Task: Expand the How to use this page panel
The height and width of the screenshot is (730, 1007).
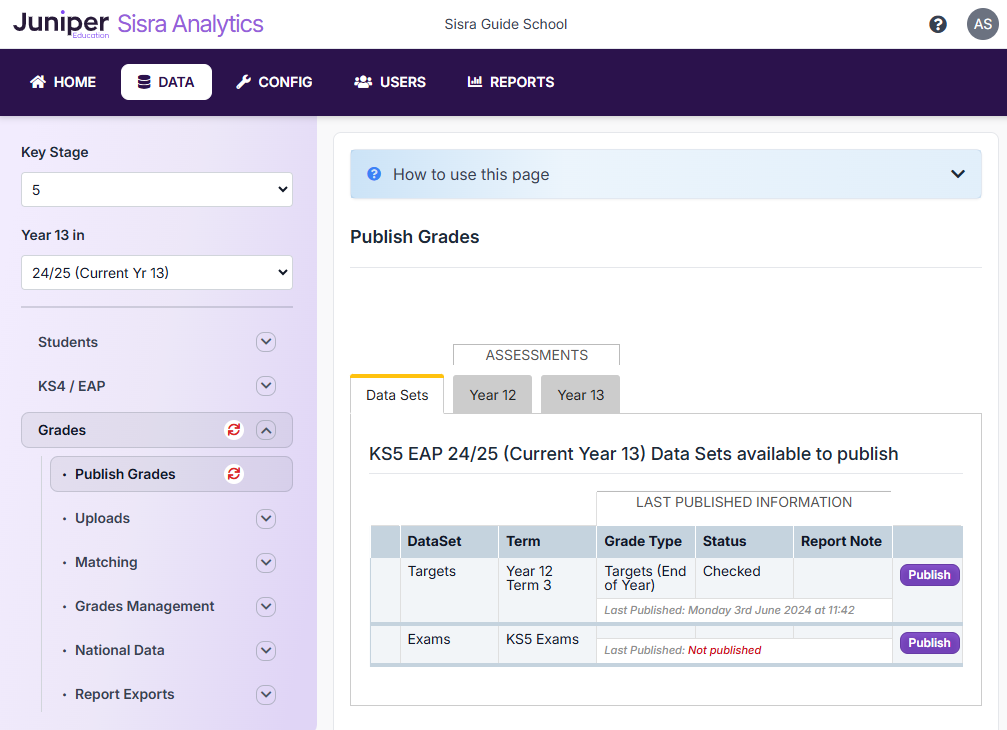Action: point(957,174)
